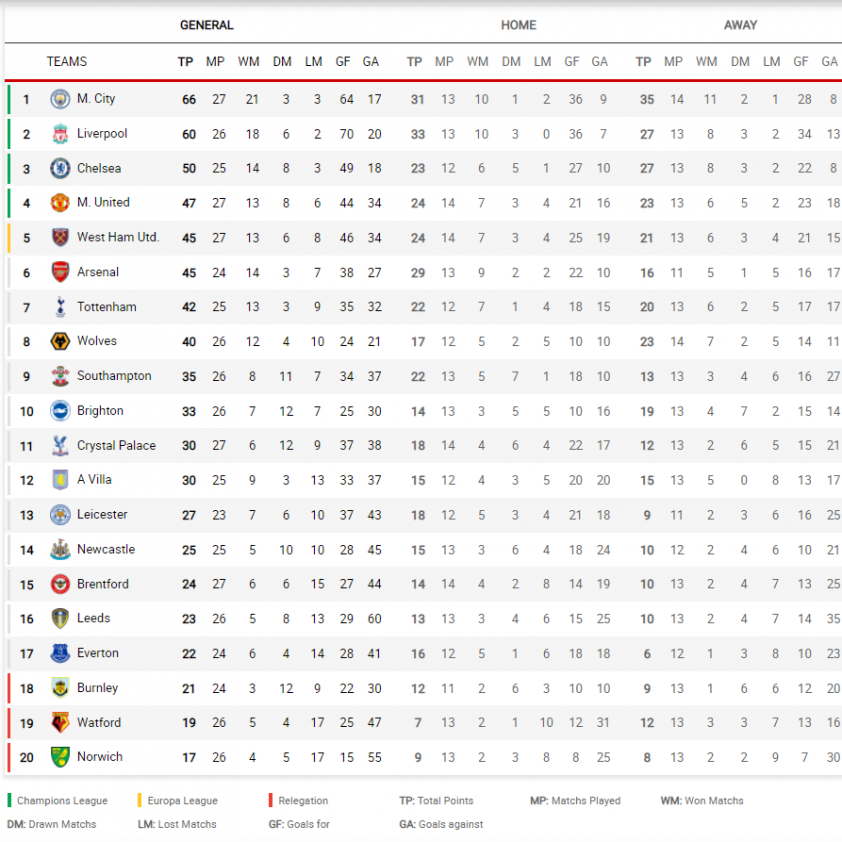This screenshot has height=842, width=842.
Task: Select the Watford club crest
Action: click(60, 723)
